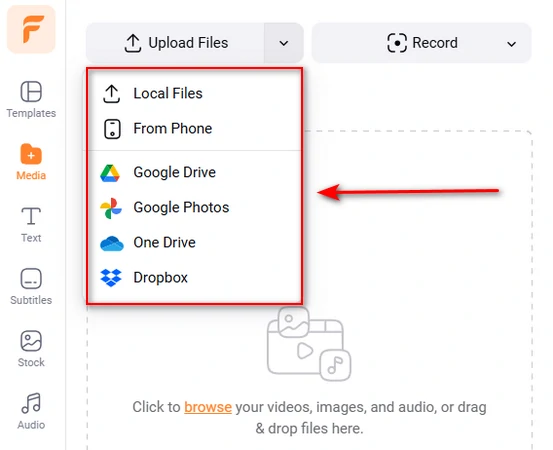Screen dimensions: 553x450
Task: Open the Stock media panel
Action: (31, 349)
